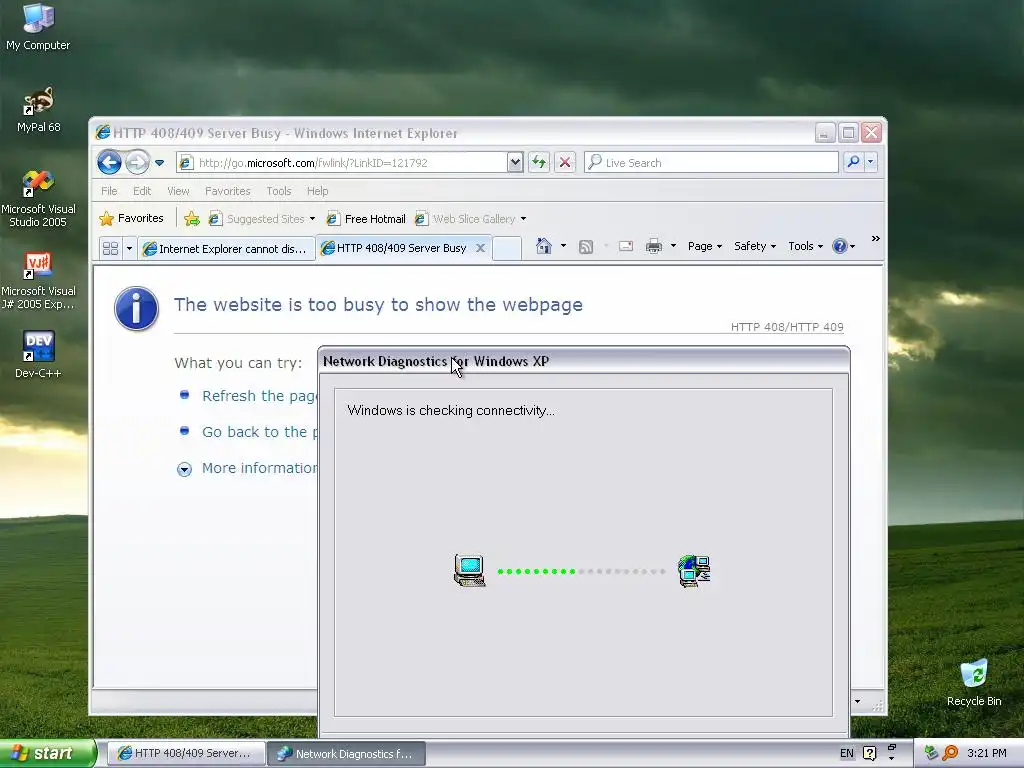Launch MyPal 68 desktop shortcut
This screenshot has height=768, width=1024.
pos(38,110)
